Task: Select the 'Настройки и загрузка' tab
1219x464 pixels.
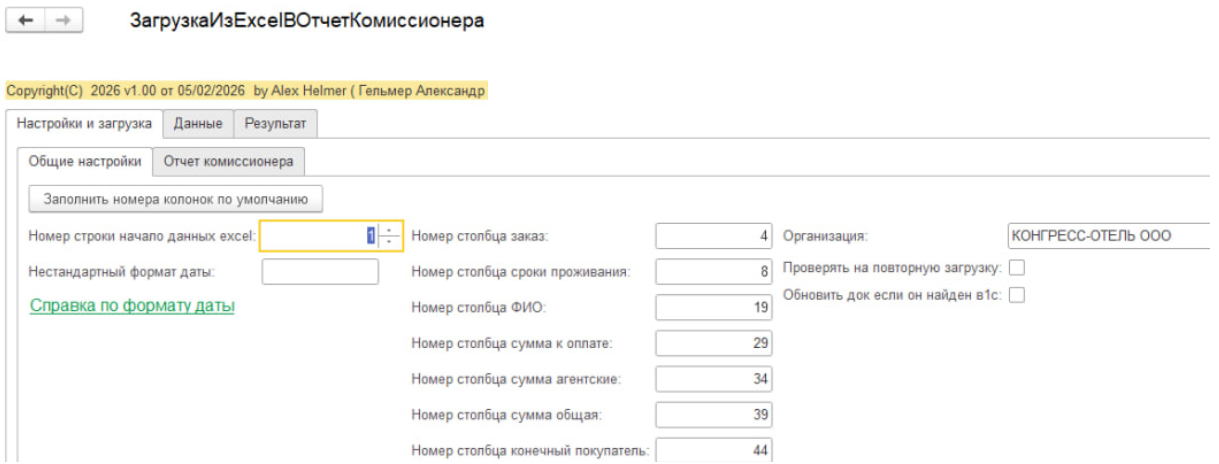Action: [84, 123]
